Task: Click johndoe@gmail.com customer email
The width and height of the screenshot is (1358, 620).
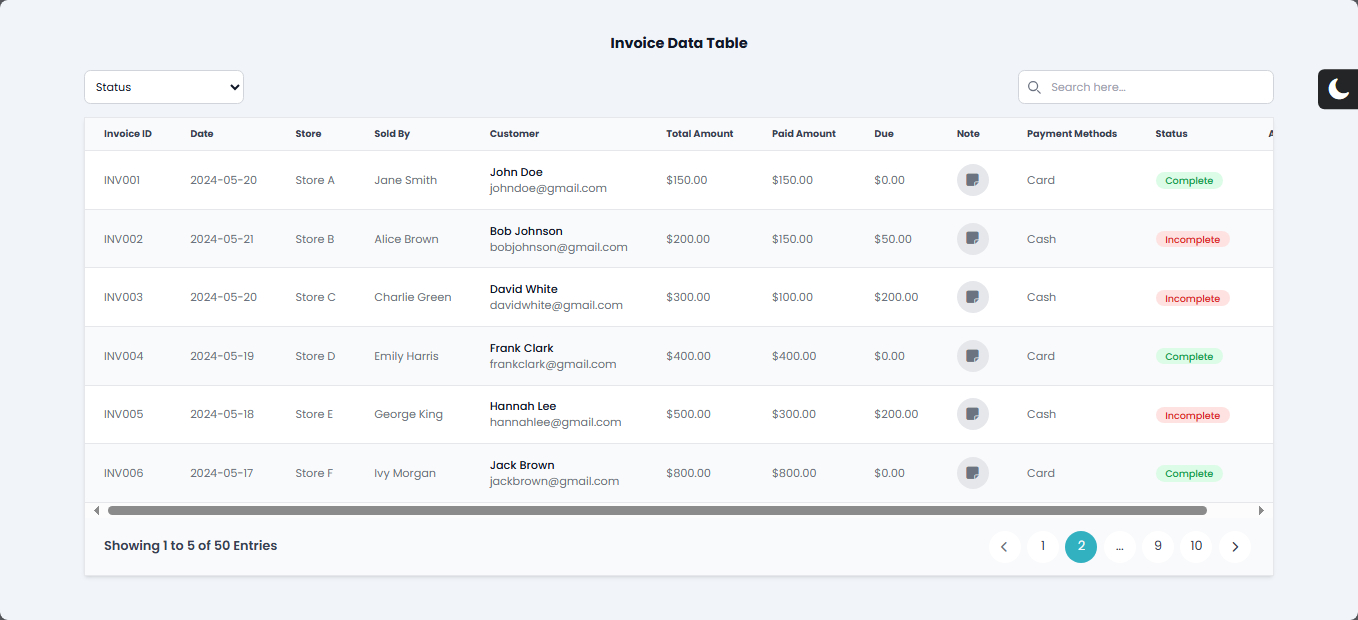Action: [x=548, y=188]
